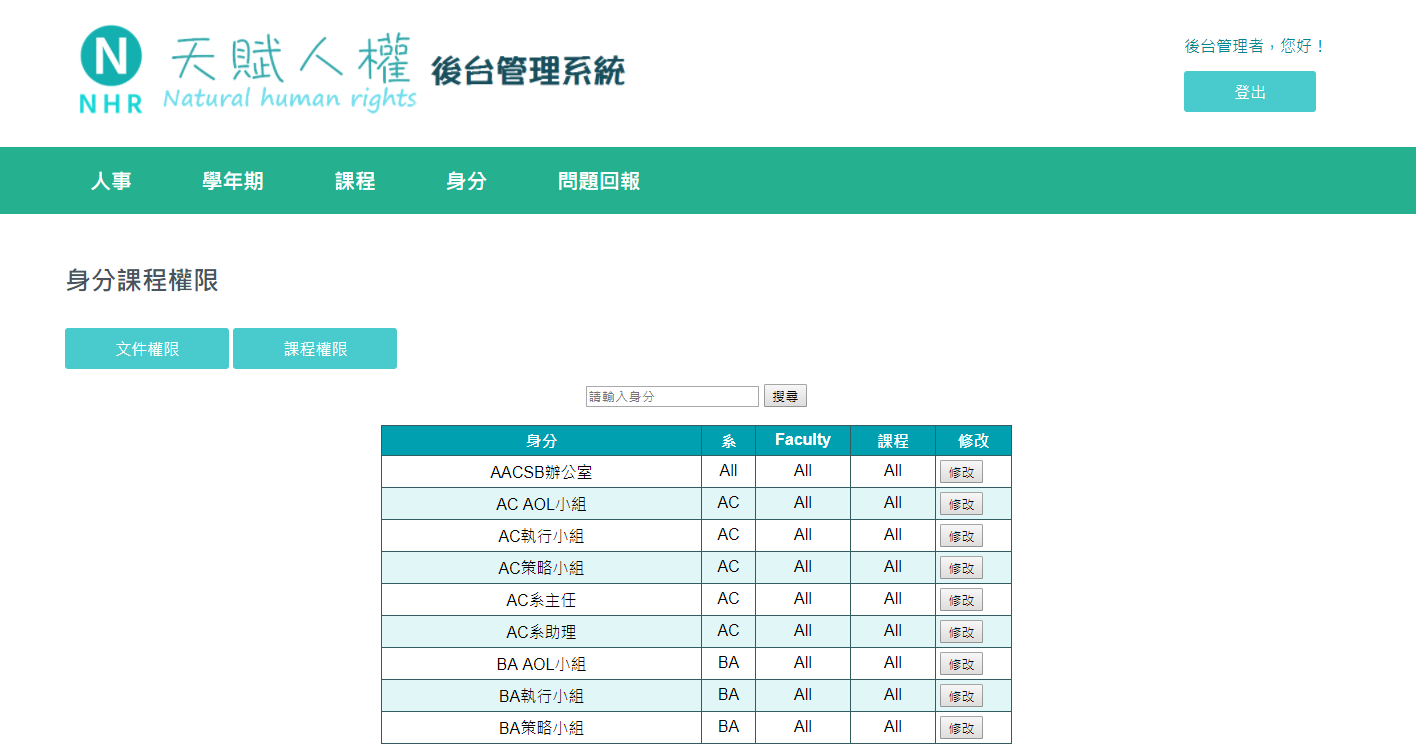Select AC策略小組 identity cell
This screenshot has height=744, width=1416.
point(541,568)
